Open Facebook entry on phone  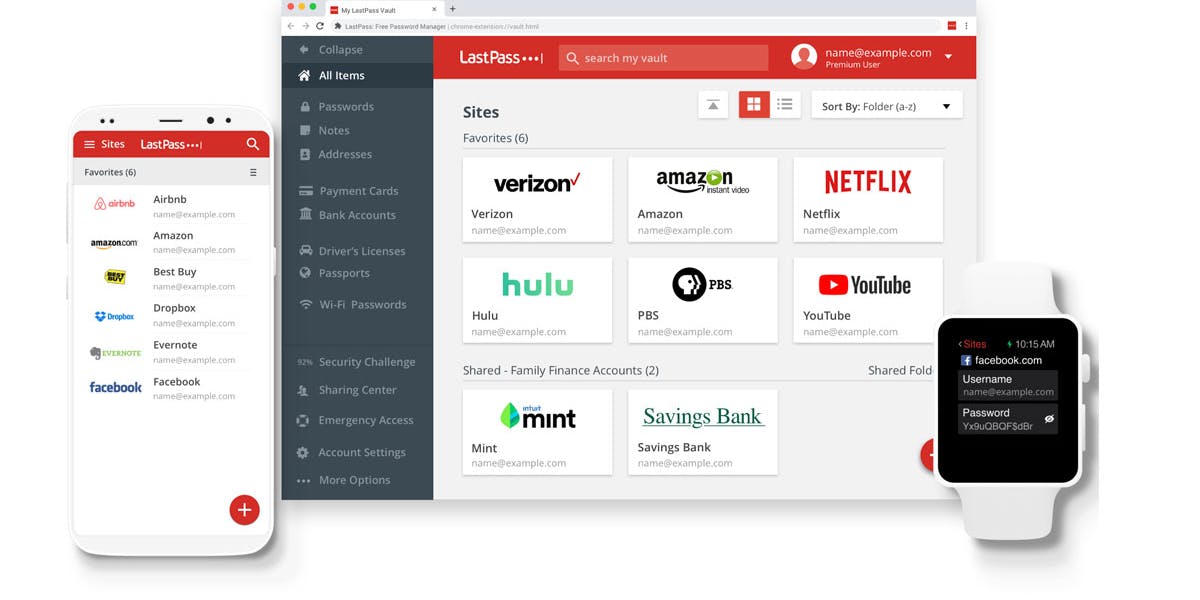coord(171,388)
